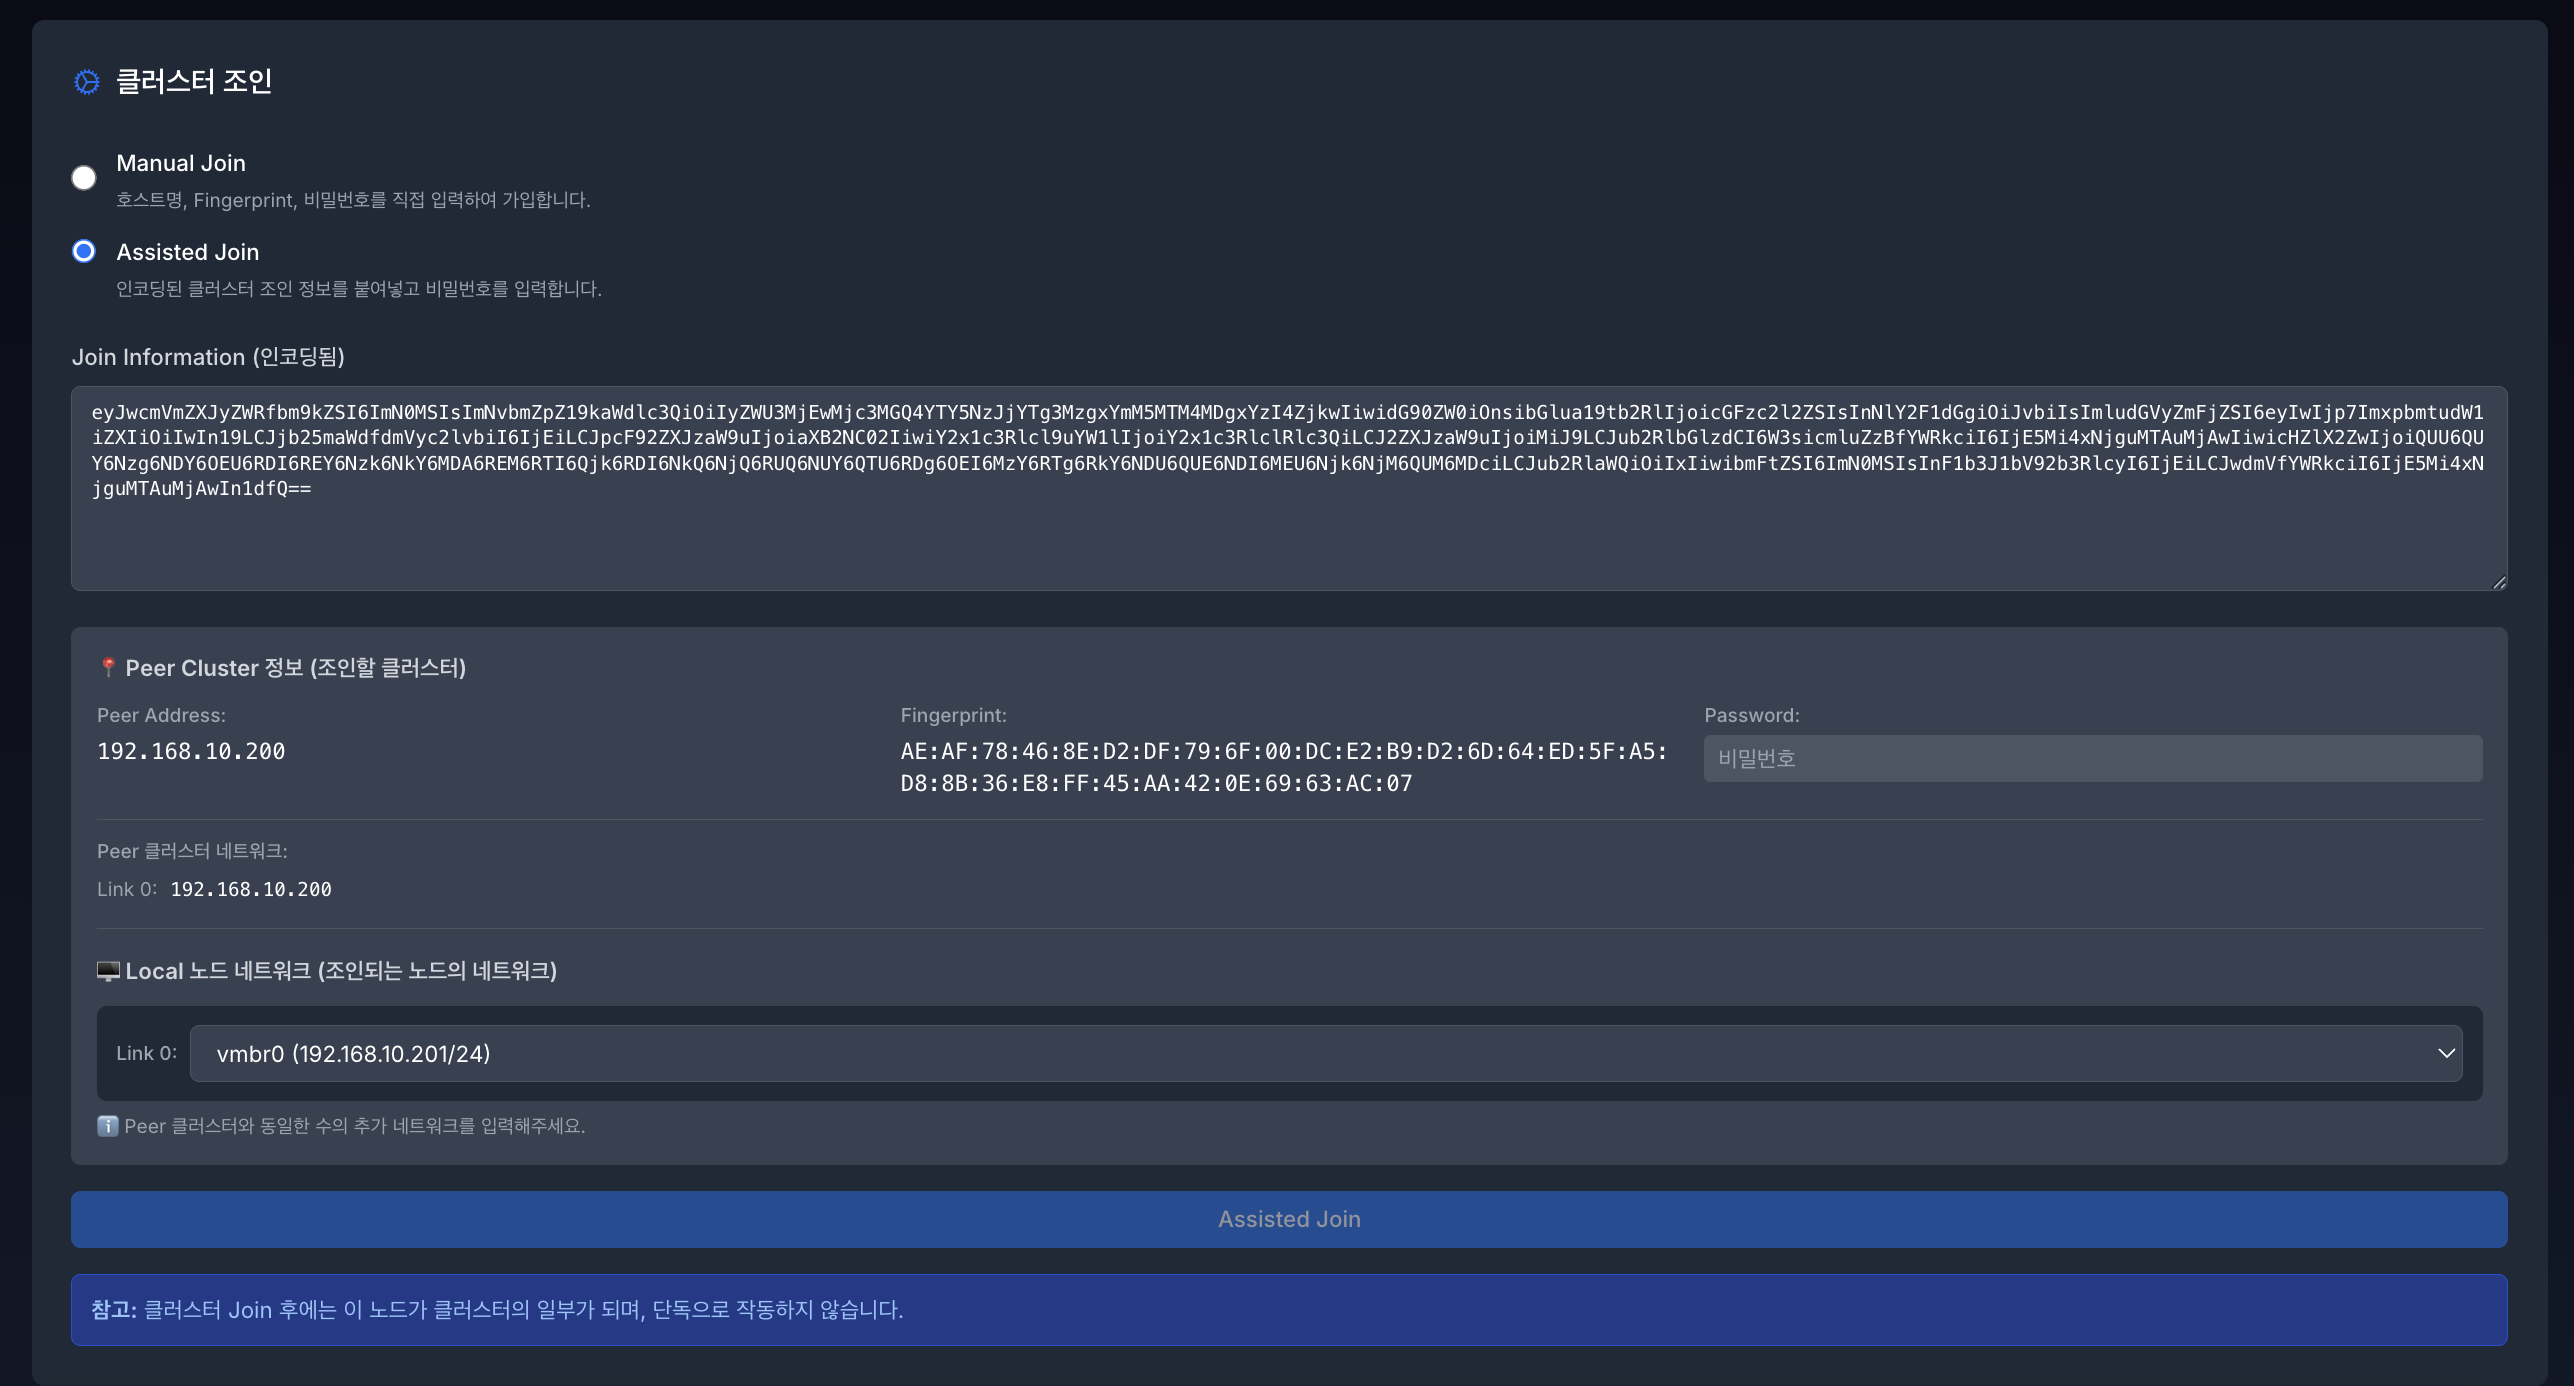
Task: Click the Assisted Join option label text
Action: tap(188, 252)
